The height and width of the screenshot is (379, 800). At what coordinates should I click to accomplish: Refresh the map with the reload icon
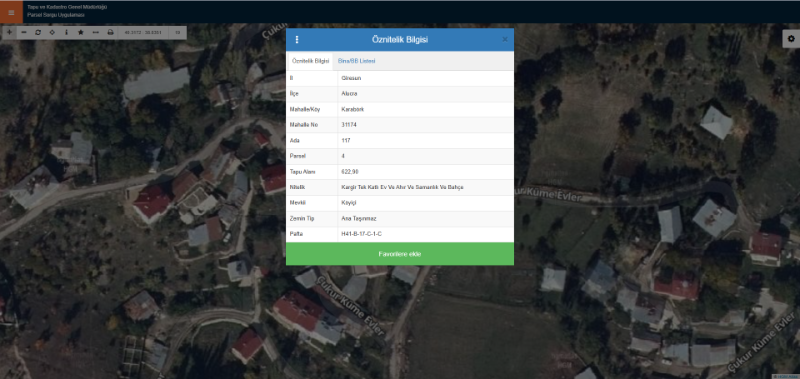38,33
